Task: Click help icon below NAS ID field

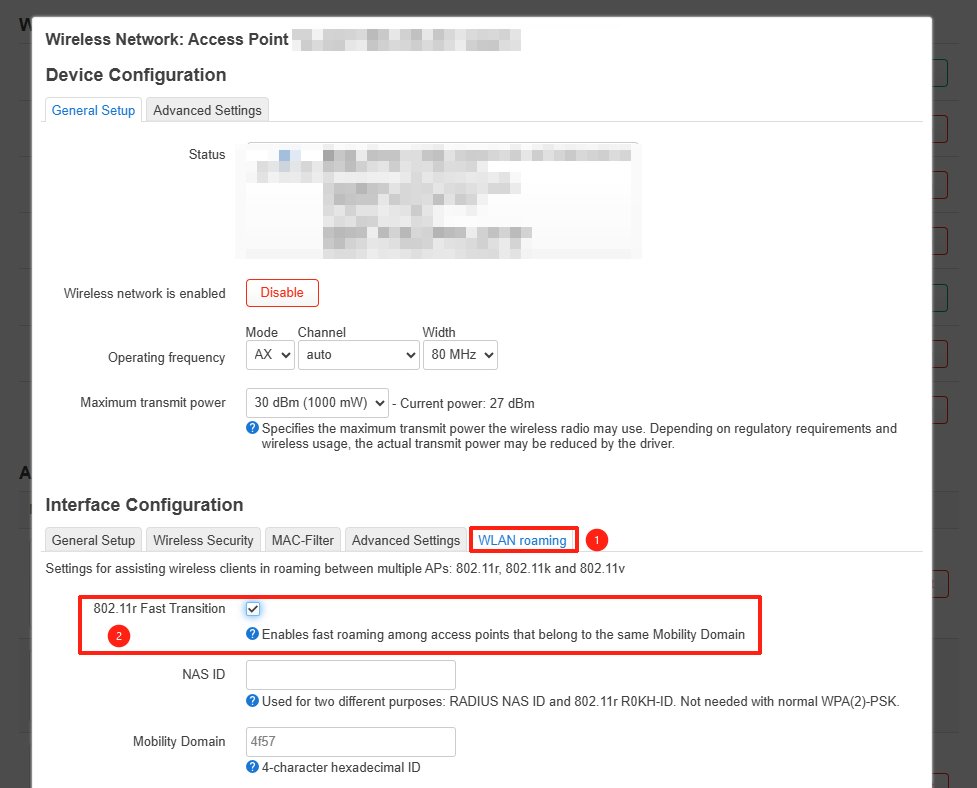Action: tap(253, 701)
